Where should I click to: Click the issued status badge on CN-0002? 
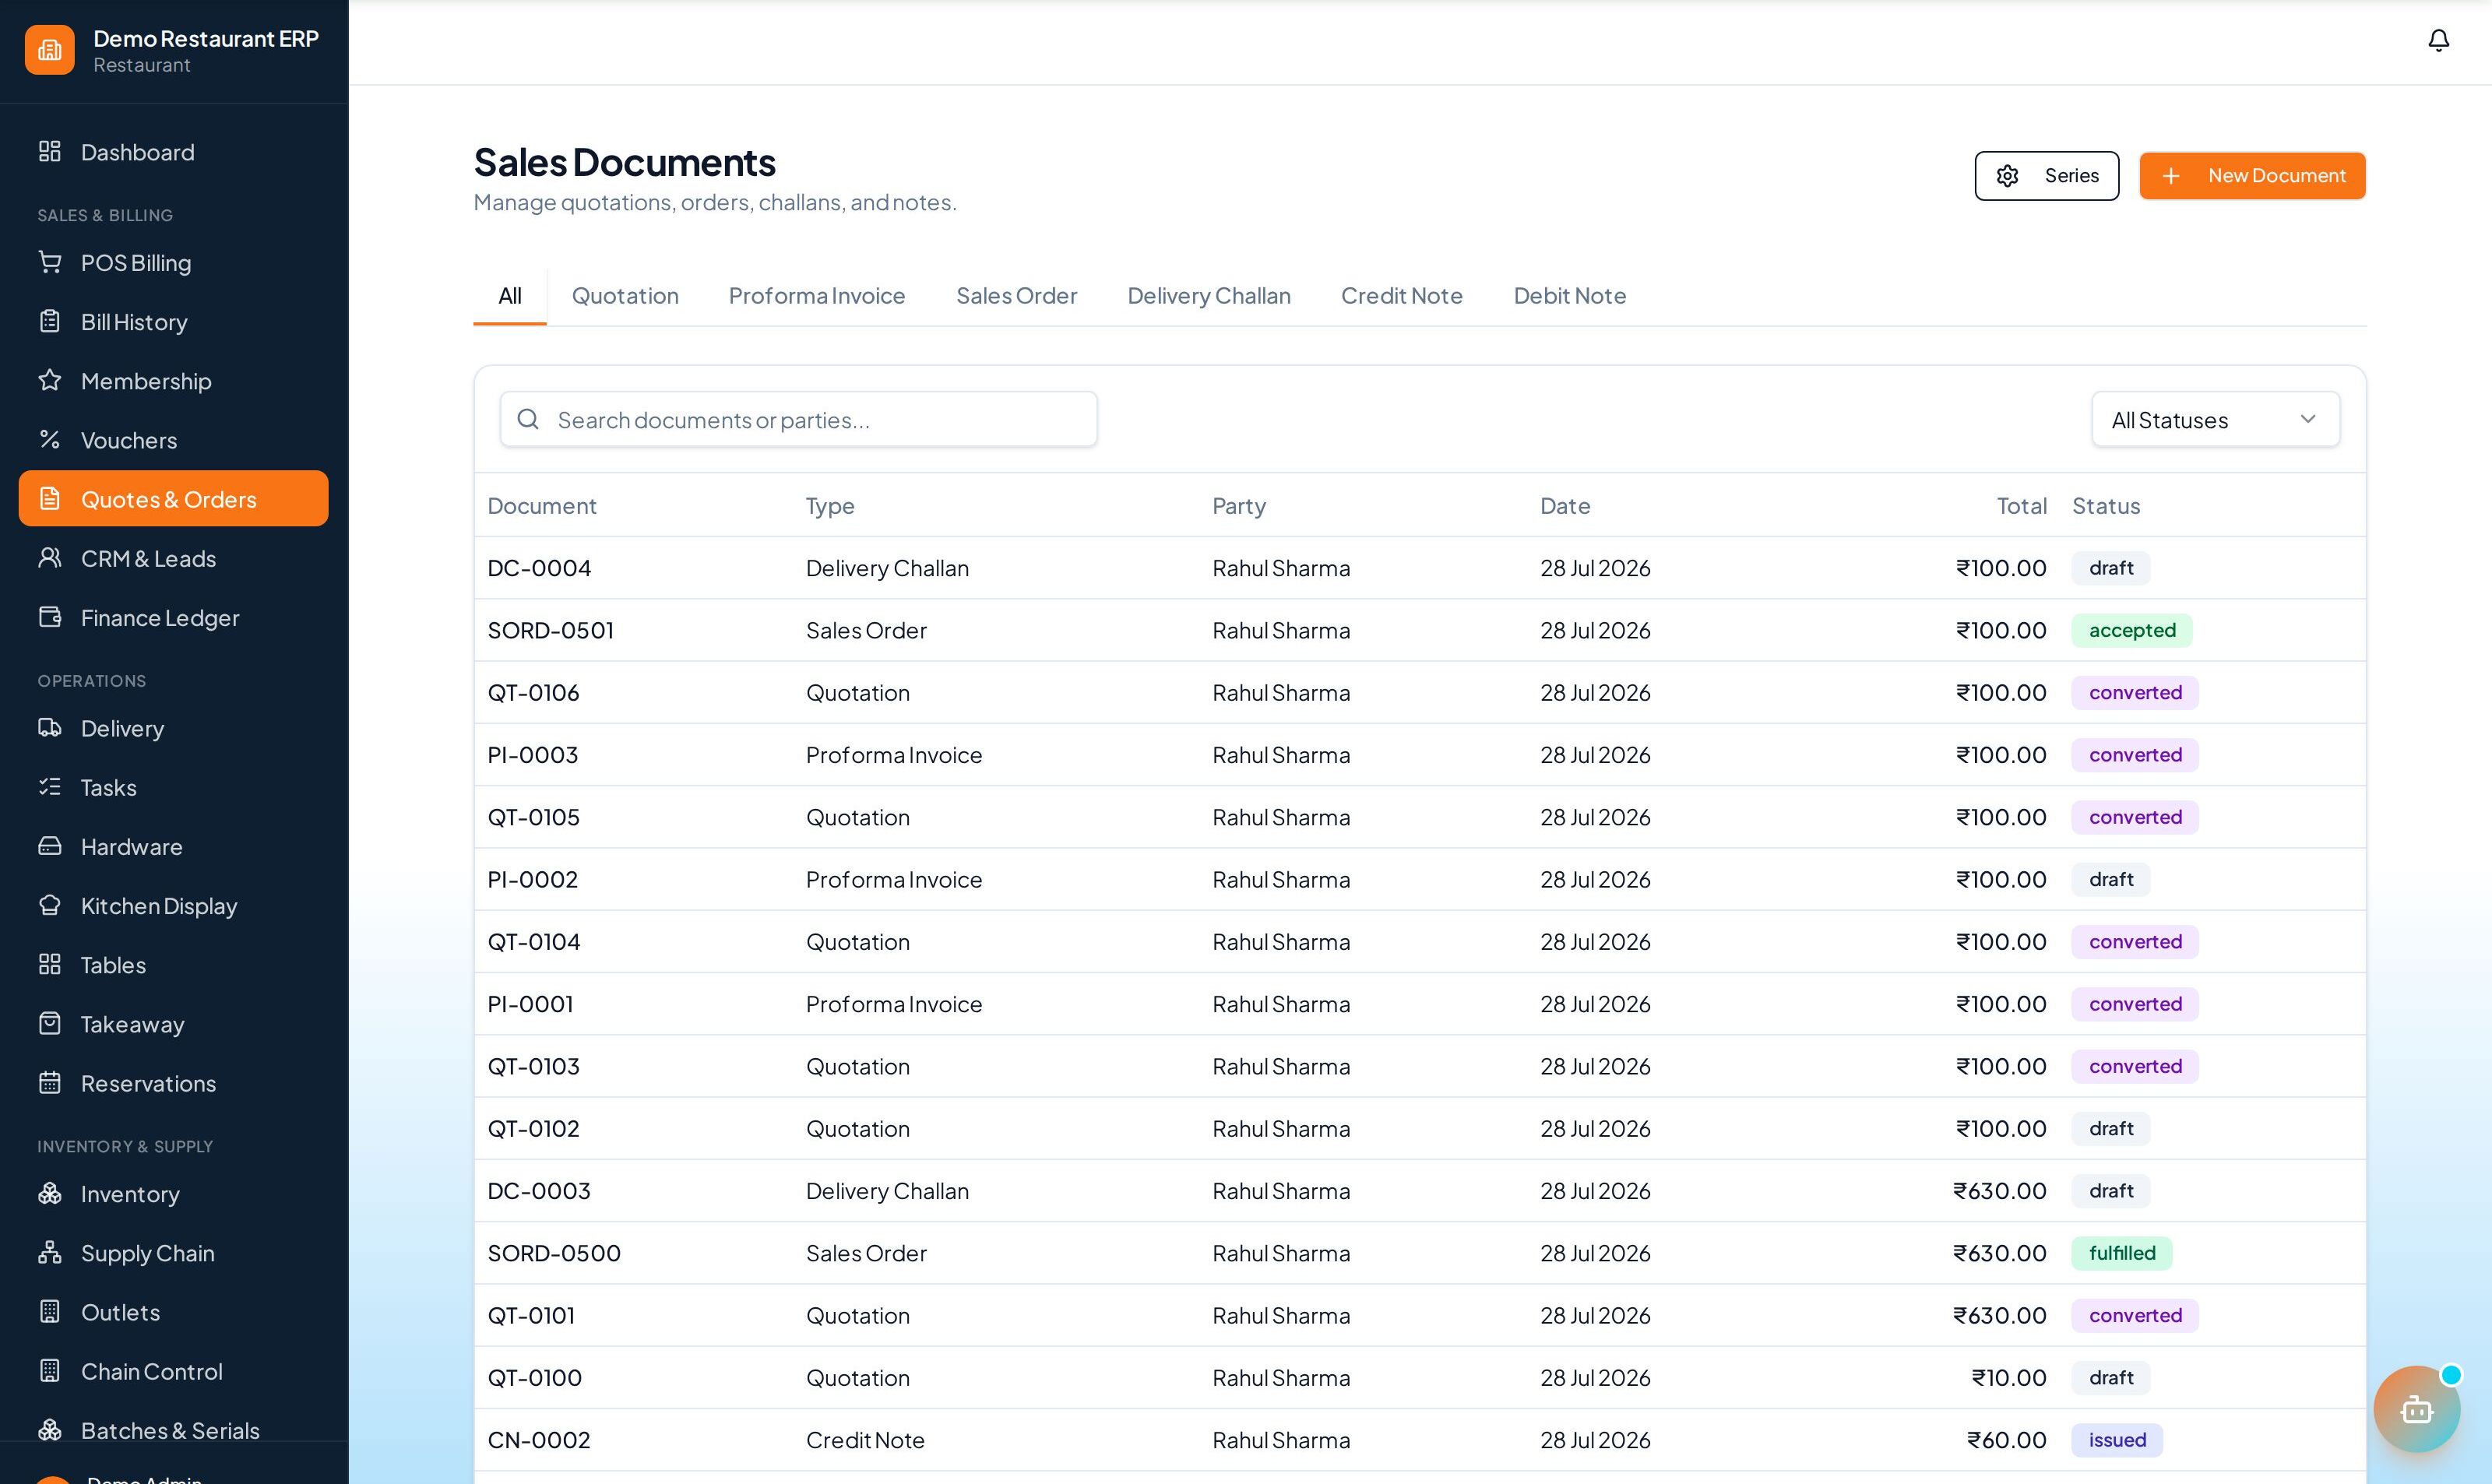[2116, 1440]
